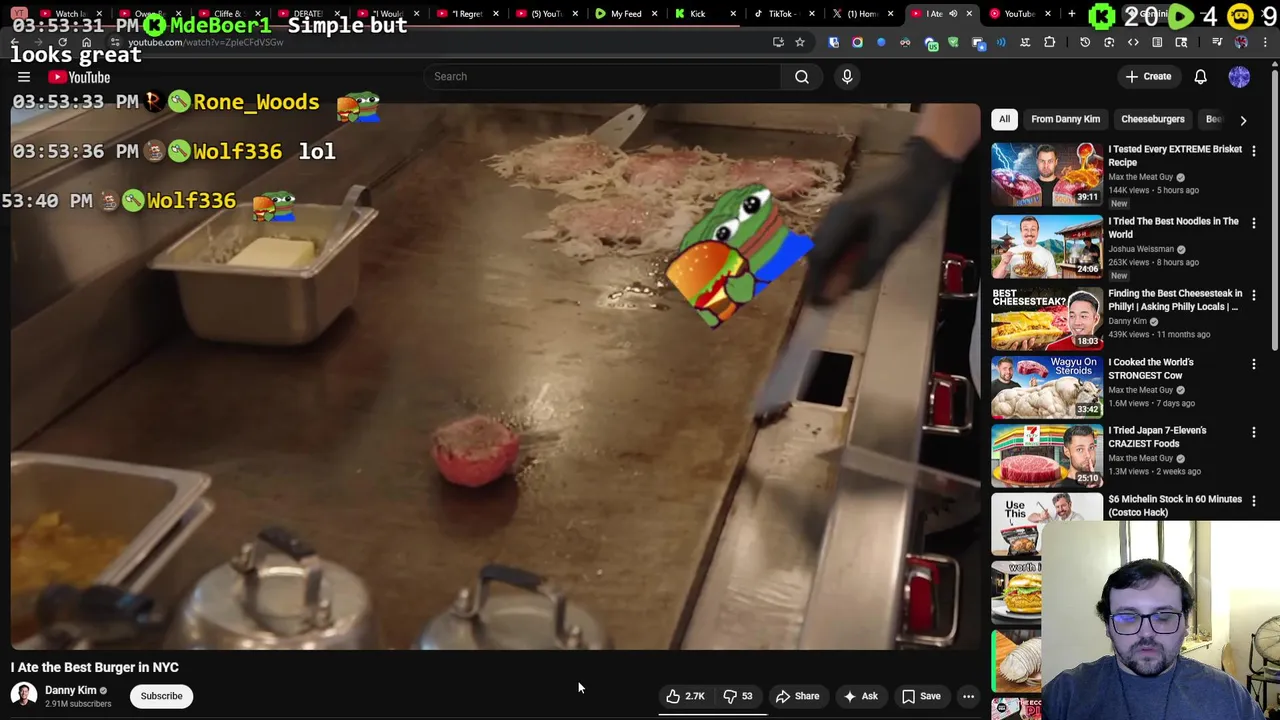Screen dimensions: 1280x720
Task: Click the code brackets extension icon
Action: pyautogui.click(x=1133, y=42)
